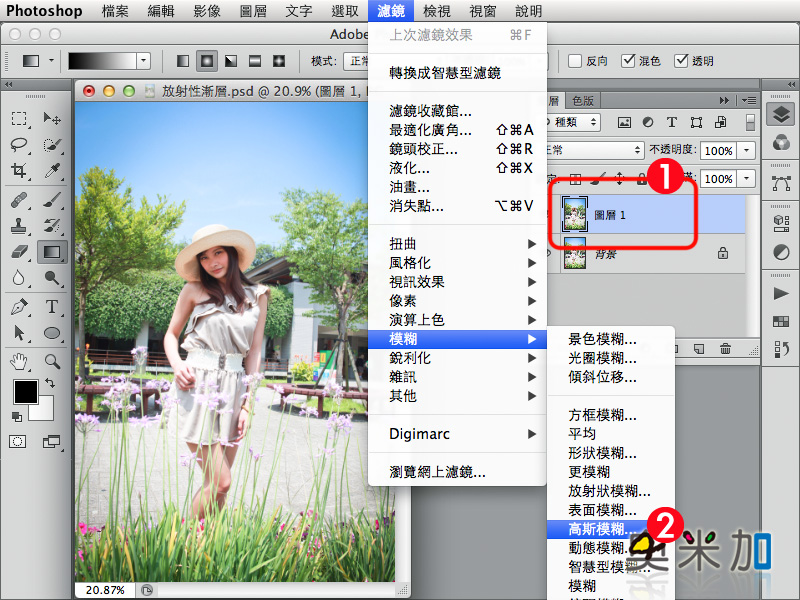Viewport: 800px width, 600px height.
Task: Delete layer with the trash icon
Action: [x=725, y=349]
